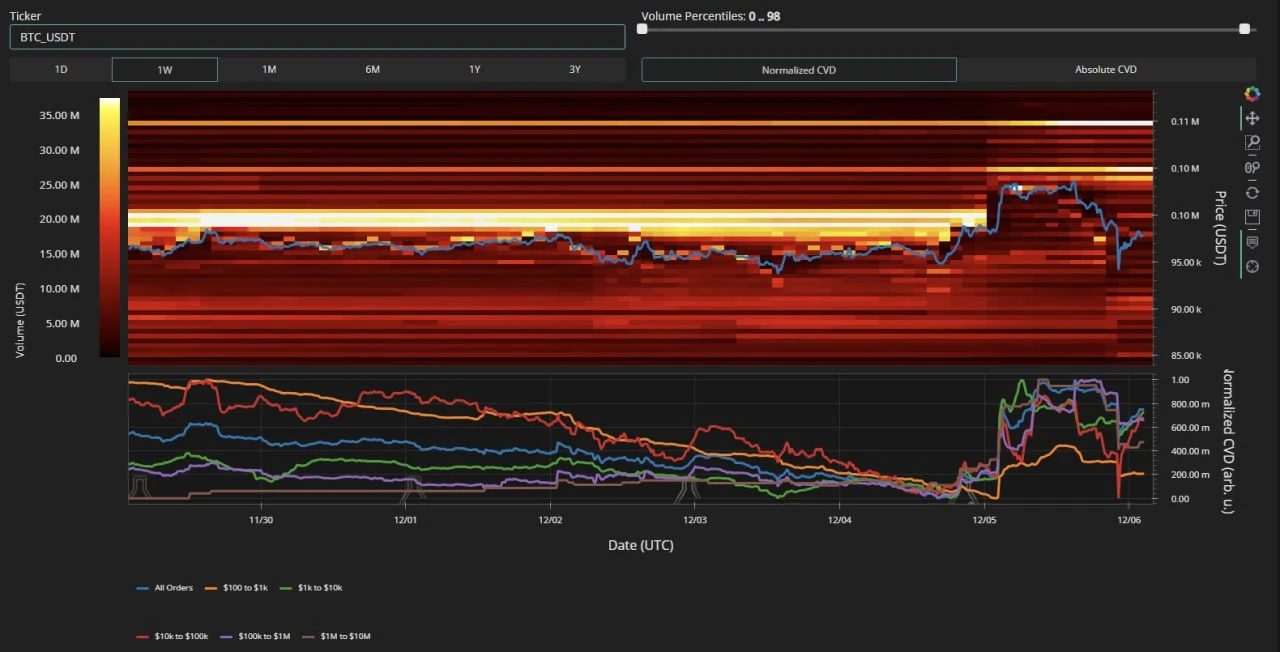Screen dimensions: 1280x652
Task: Click the 12/01 date tick label
Action: tap(405, 520)
